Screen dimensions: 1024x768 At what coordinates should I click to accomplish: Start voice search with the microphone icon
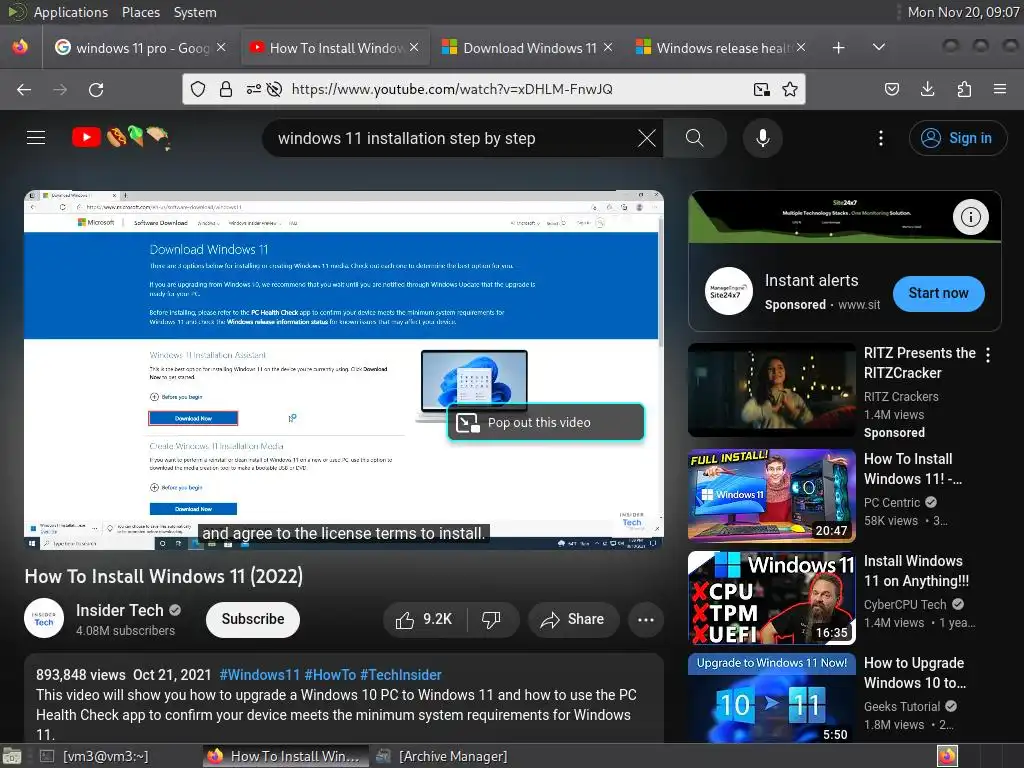[x=762, y=138]
